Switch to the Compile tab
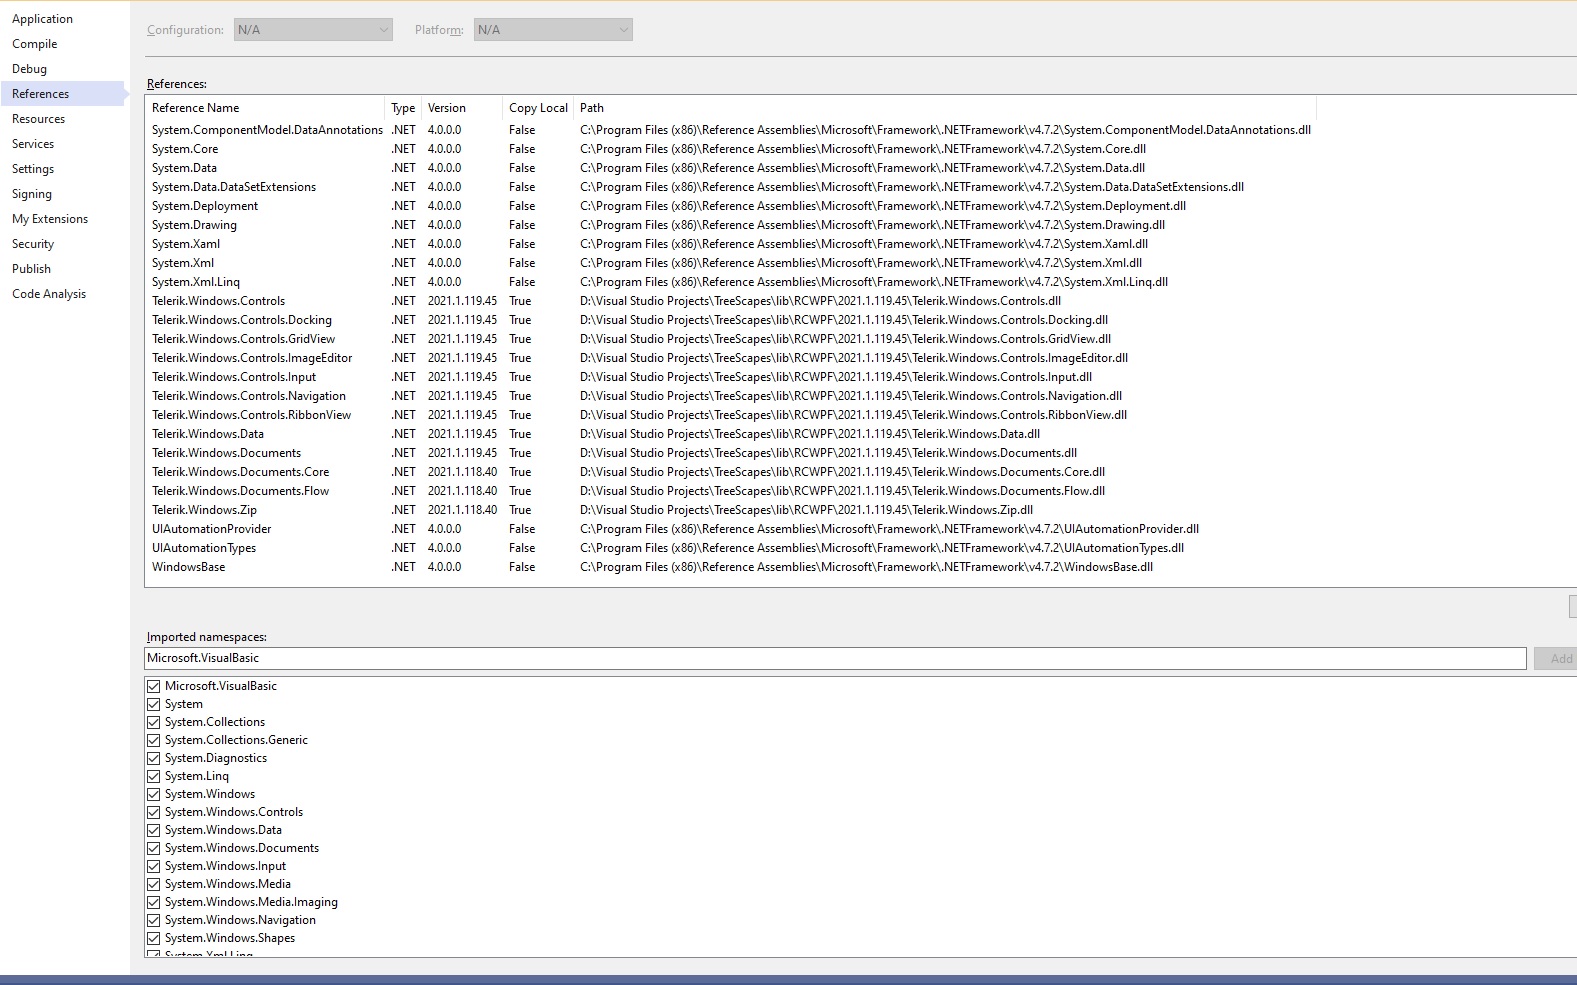 coord(35,44)
